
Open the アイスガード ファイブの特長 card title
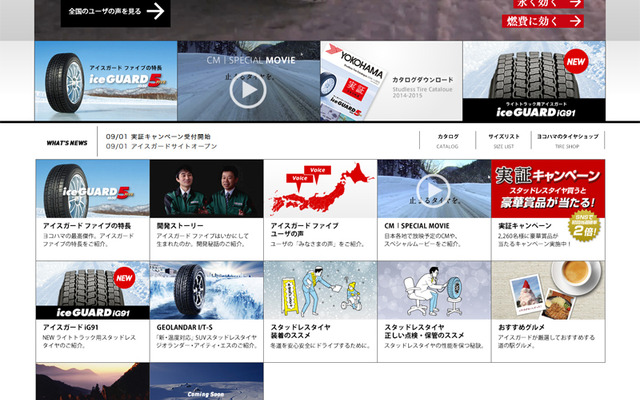click(x=87, y=226)
